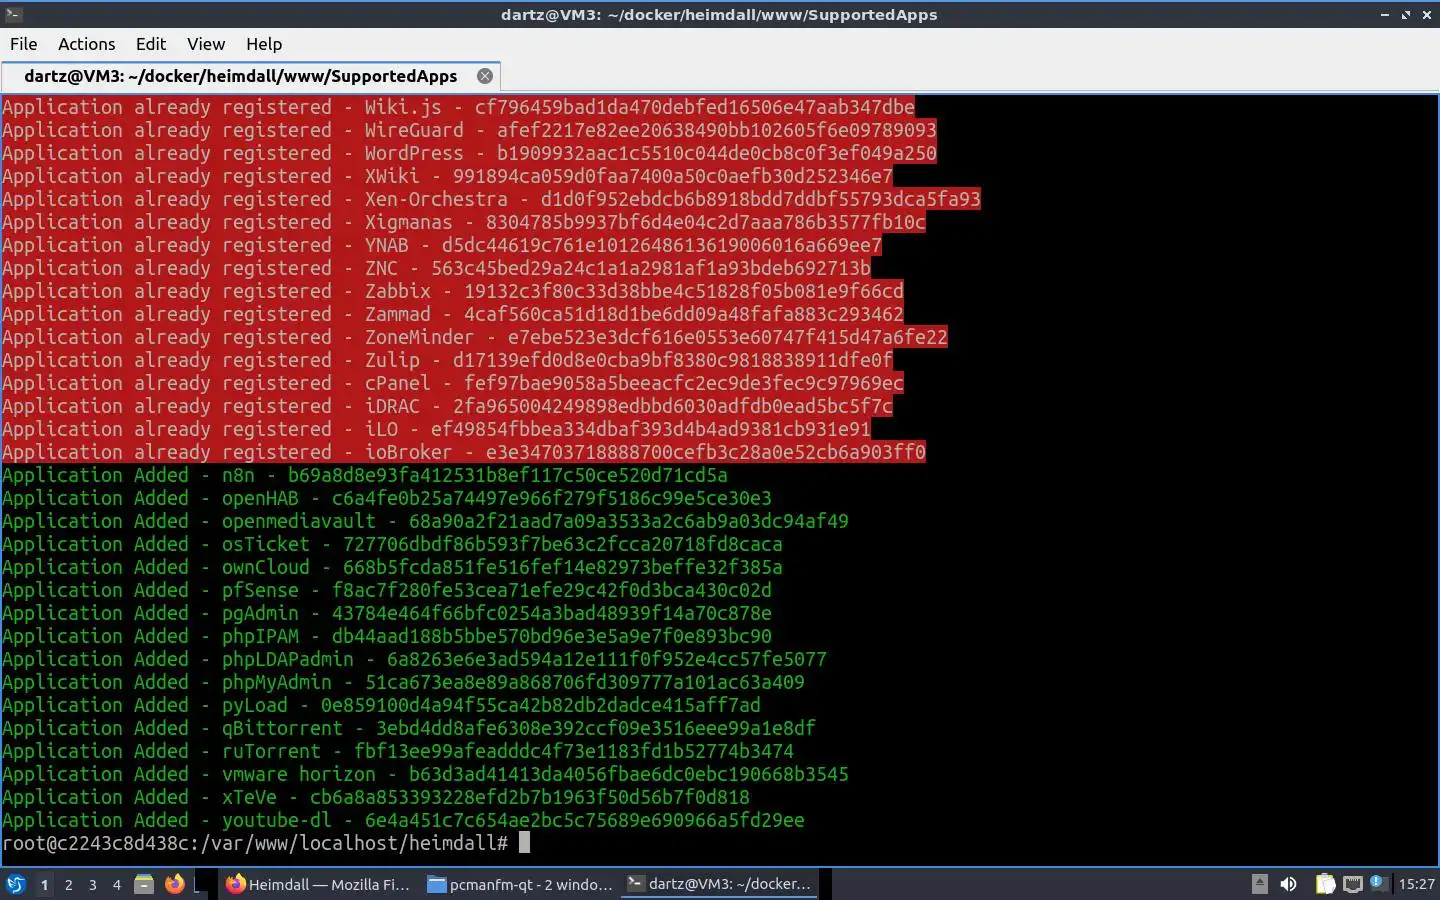Image resolution: width=1440 pixels, height=900 pixels.
Task: Minimize the terminal window
Action: 1385,15
